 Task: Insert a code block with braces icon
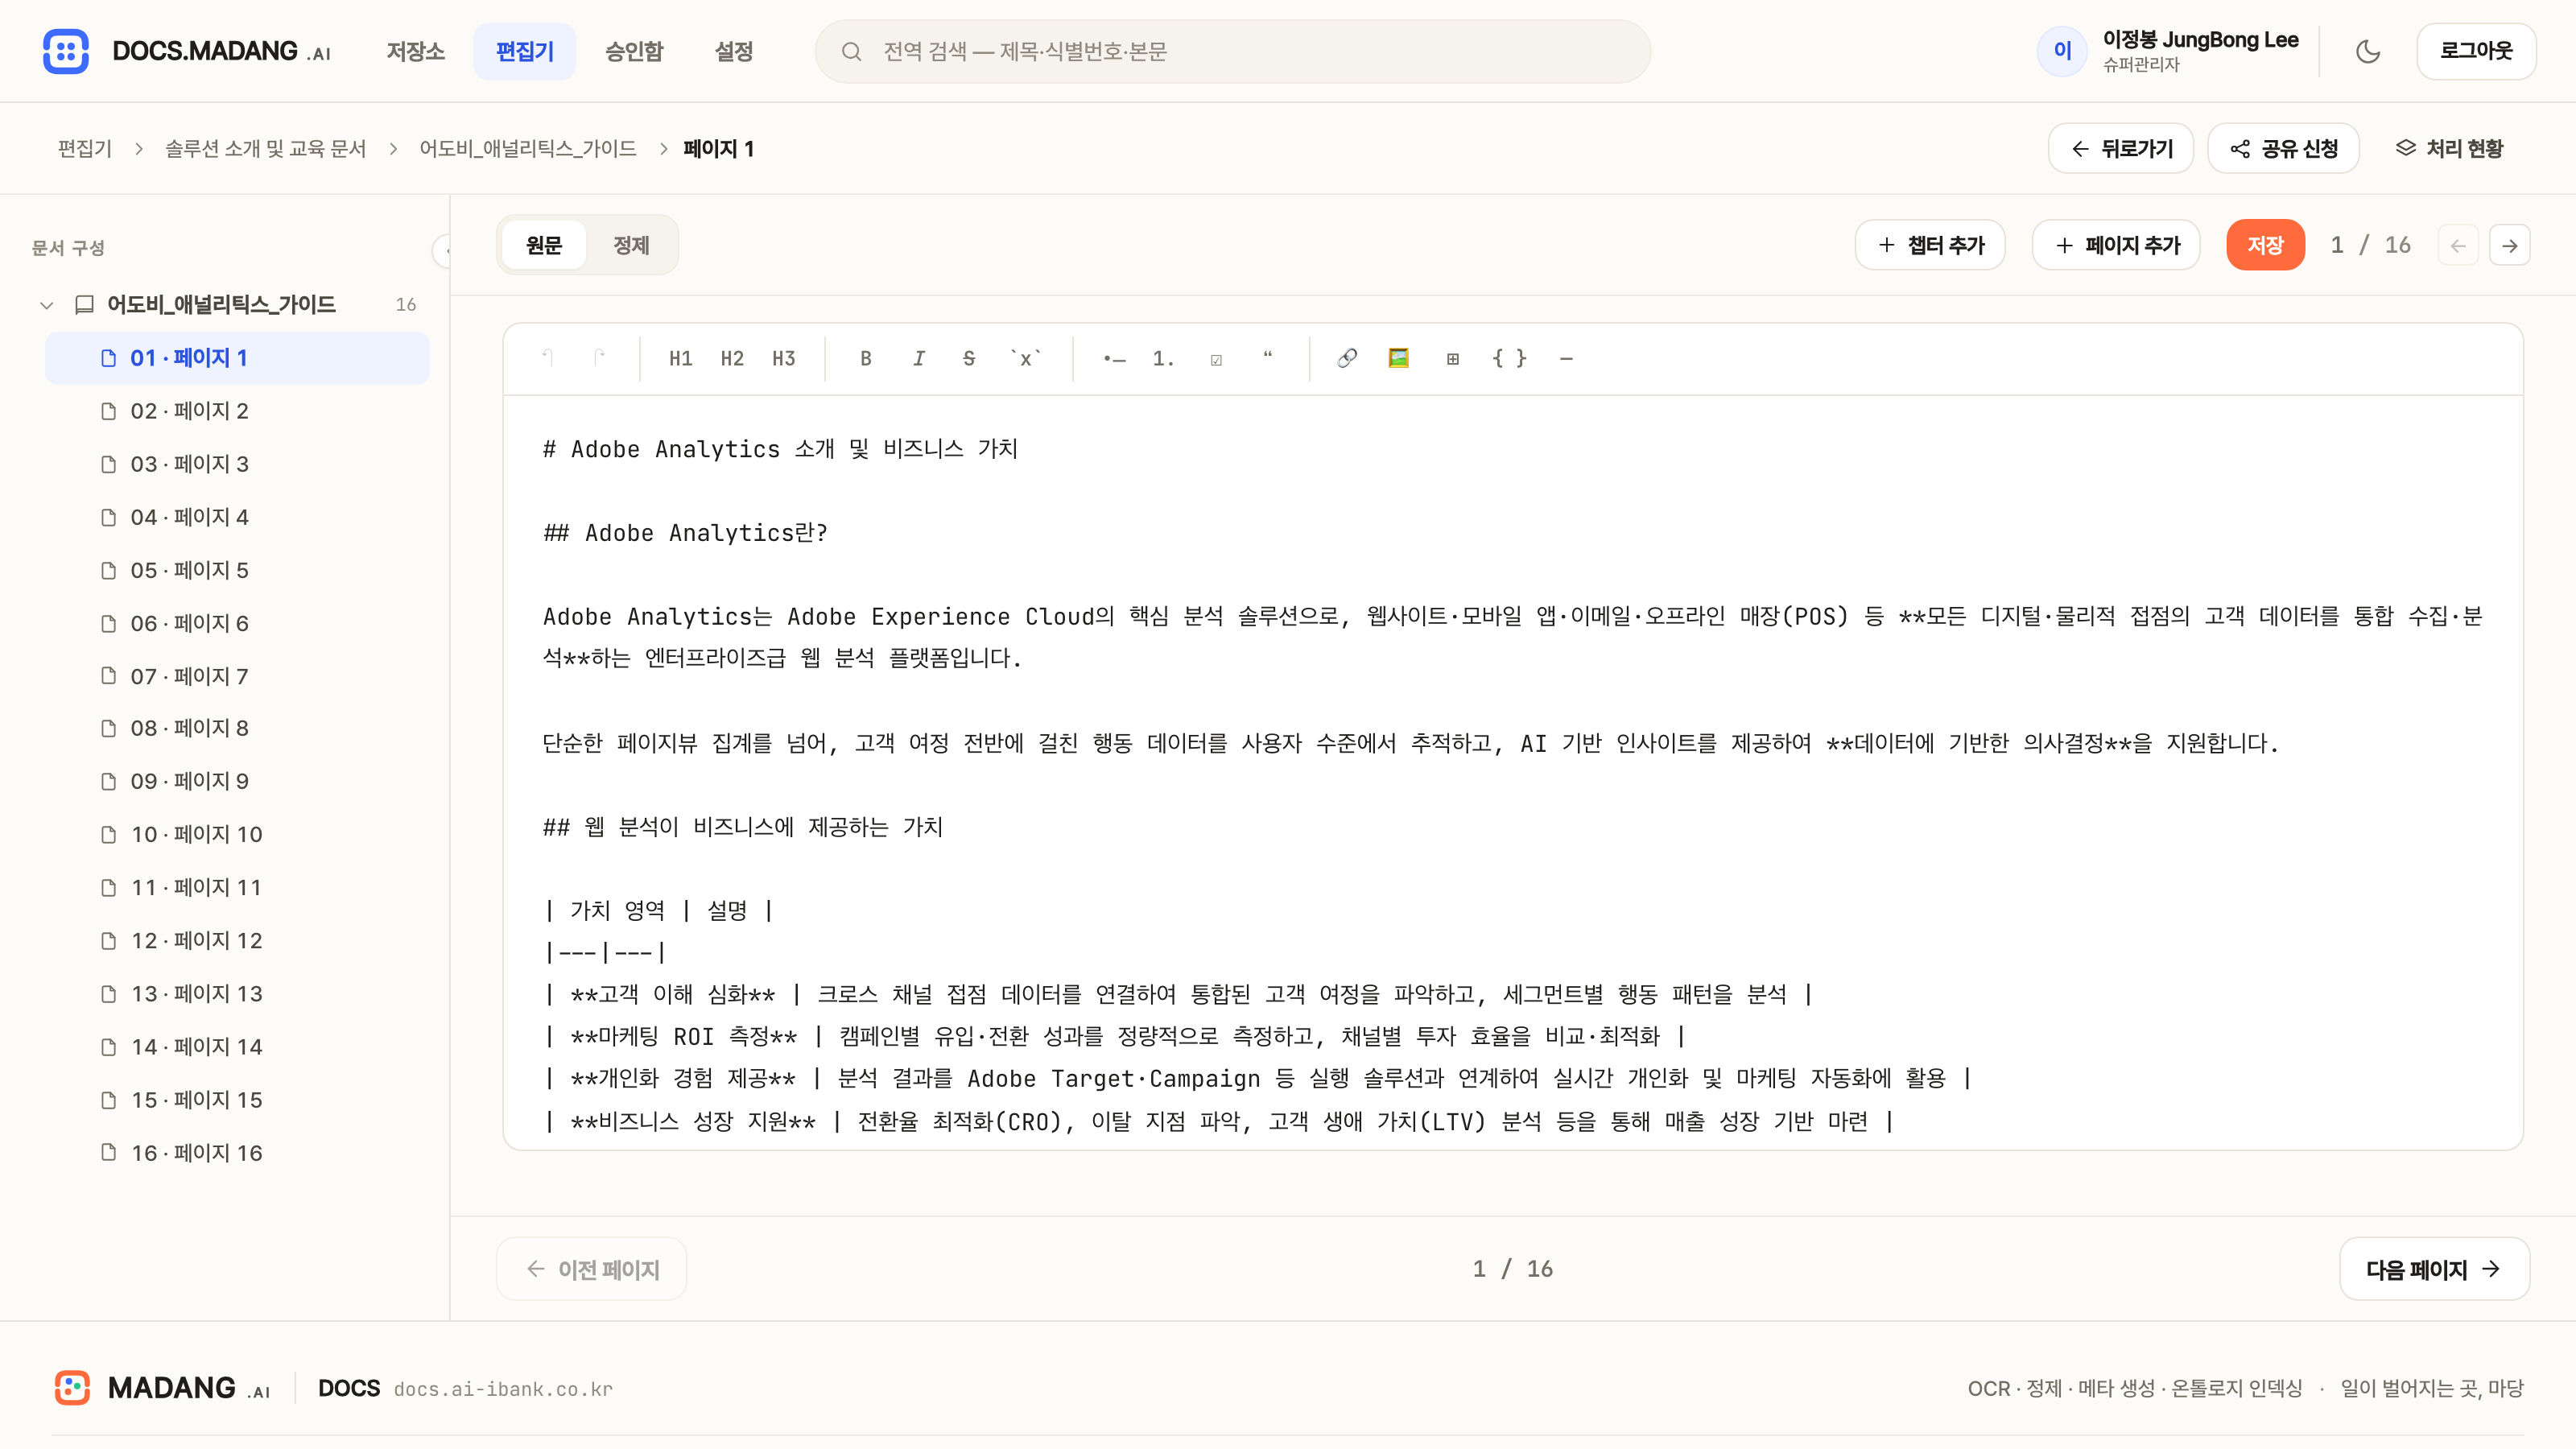pos(1509,358)
